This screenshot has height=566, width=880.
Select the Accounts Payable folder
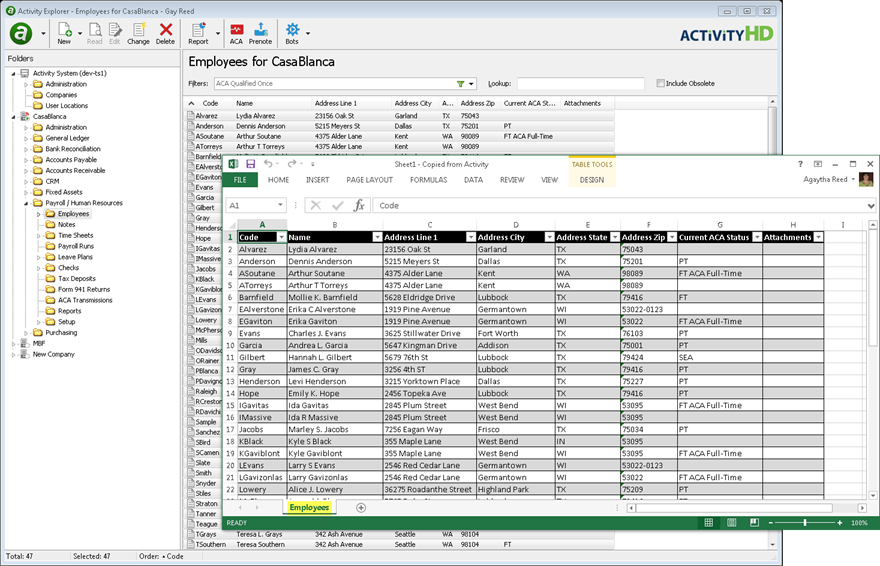click(71, 160)
